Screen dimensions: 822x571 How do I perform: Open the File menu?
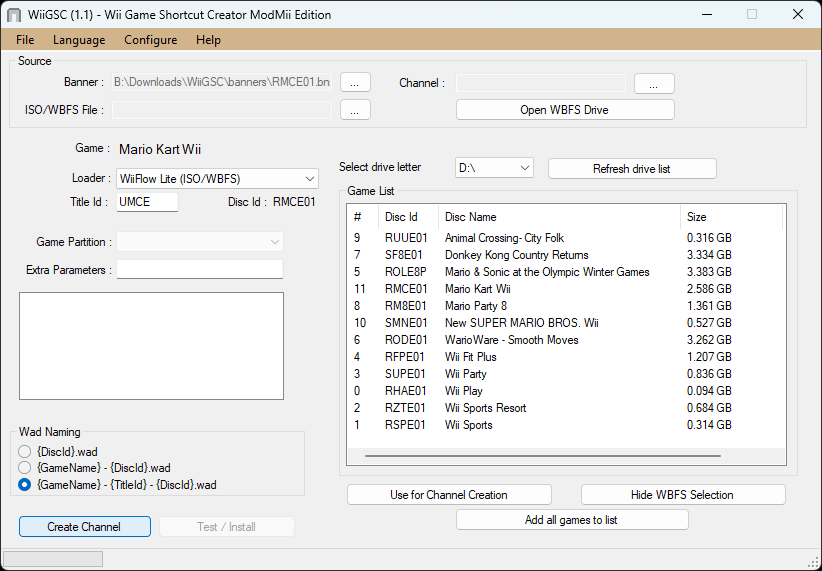(25, 40)
